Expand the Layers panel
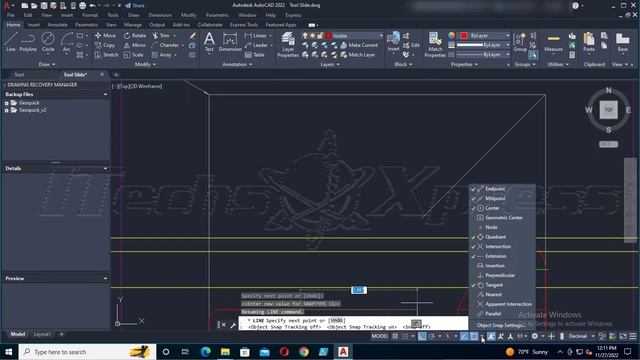Image resolution: width=640 pixels, height=360 pixels. (330, 64)
